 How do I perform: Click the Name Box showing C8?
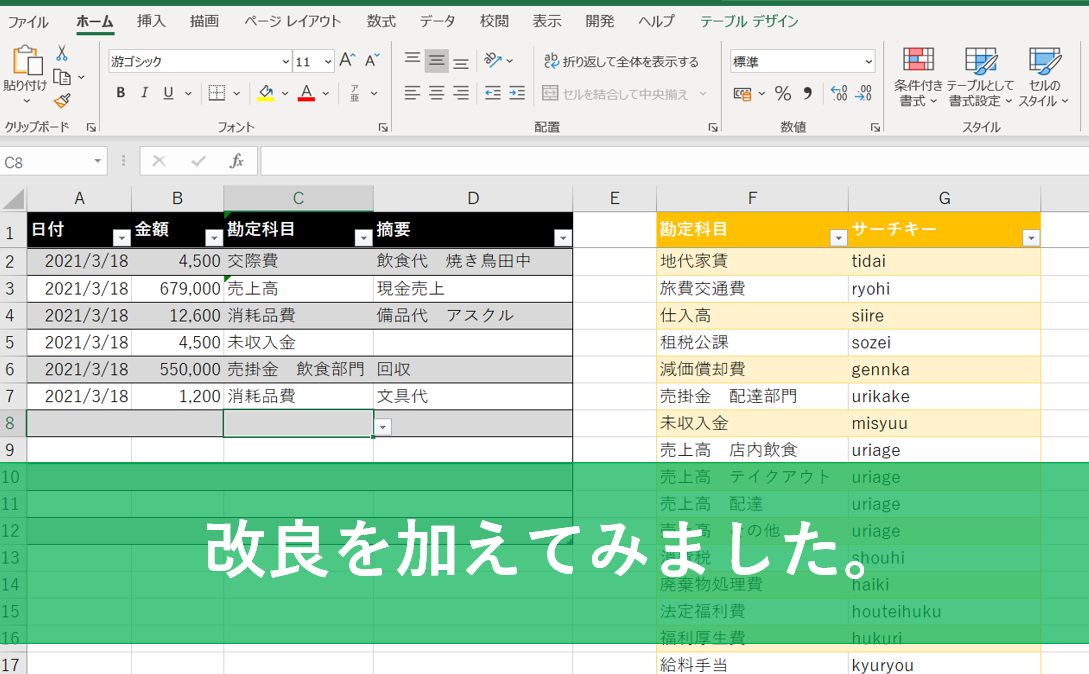[48, 161]
